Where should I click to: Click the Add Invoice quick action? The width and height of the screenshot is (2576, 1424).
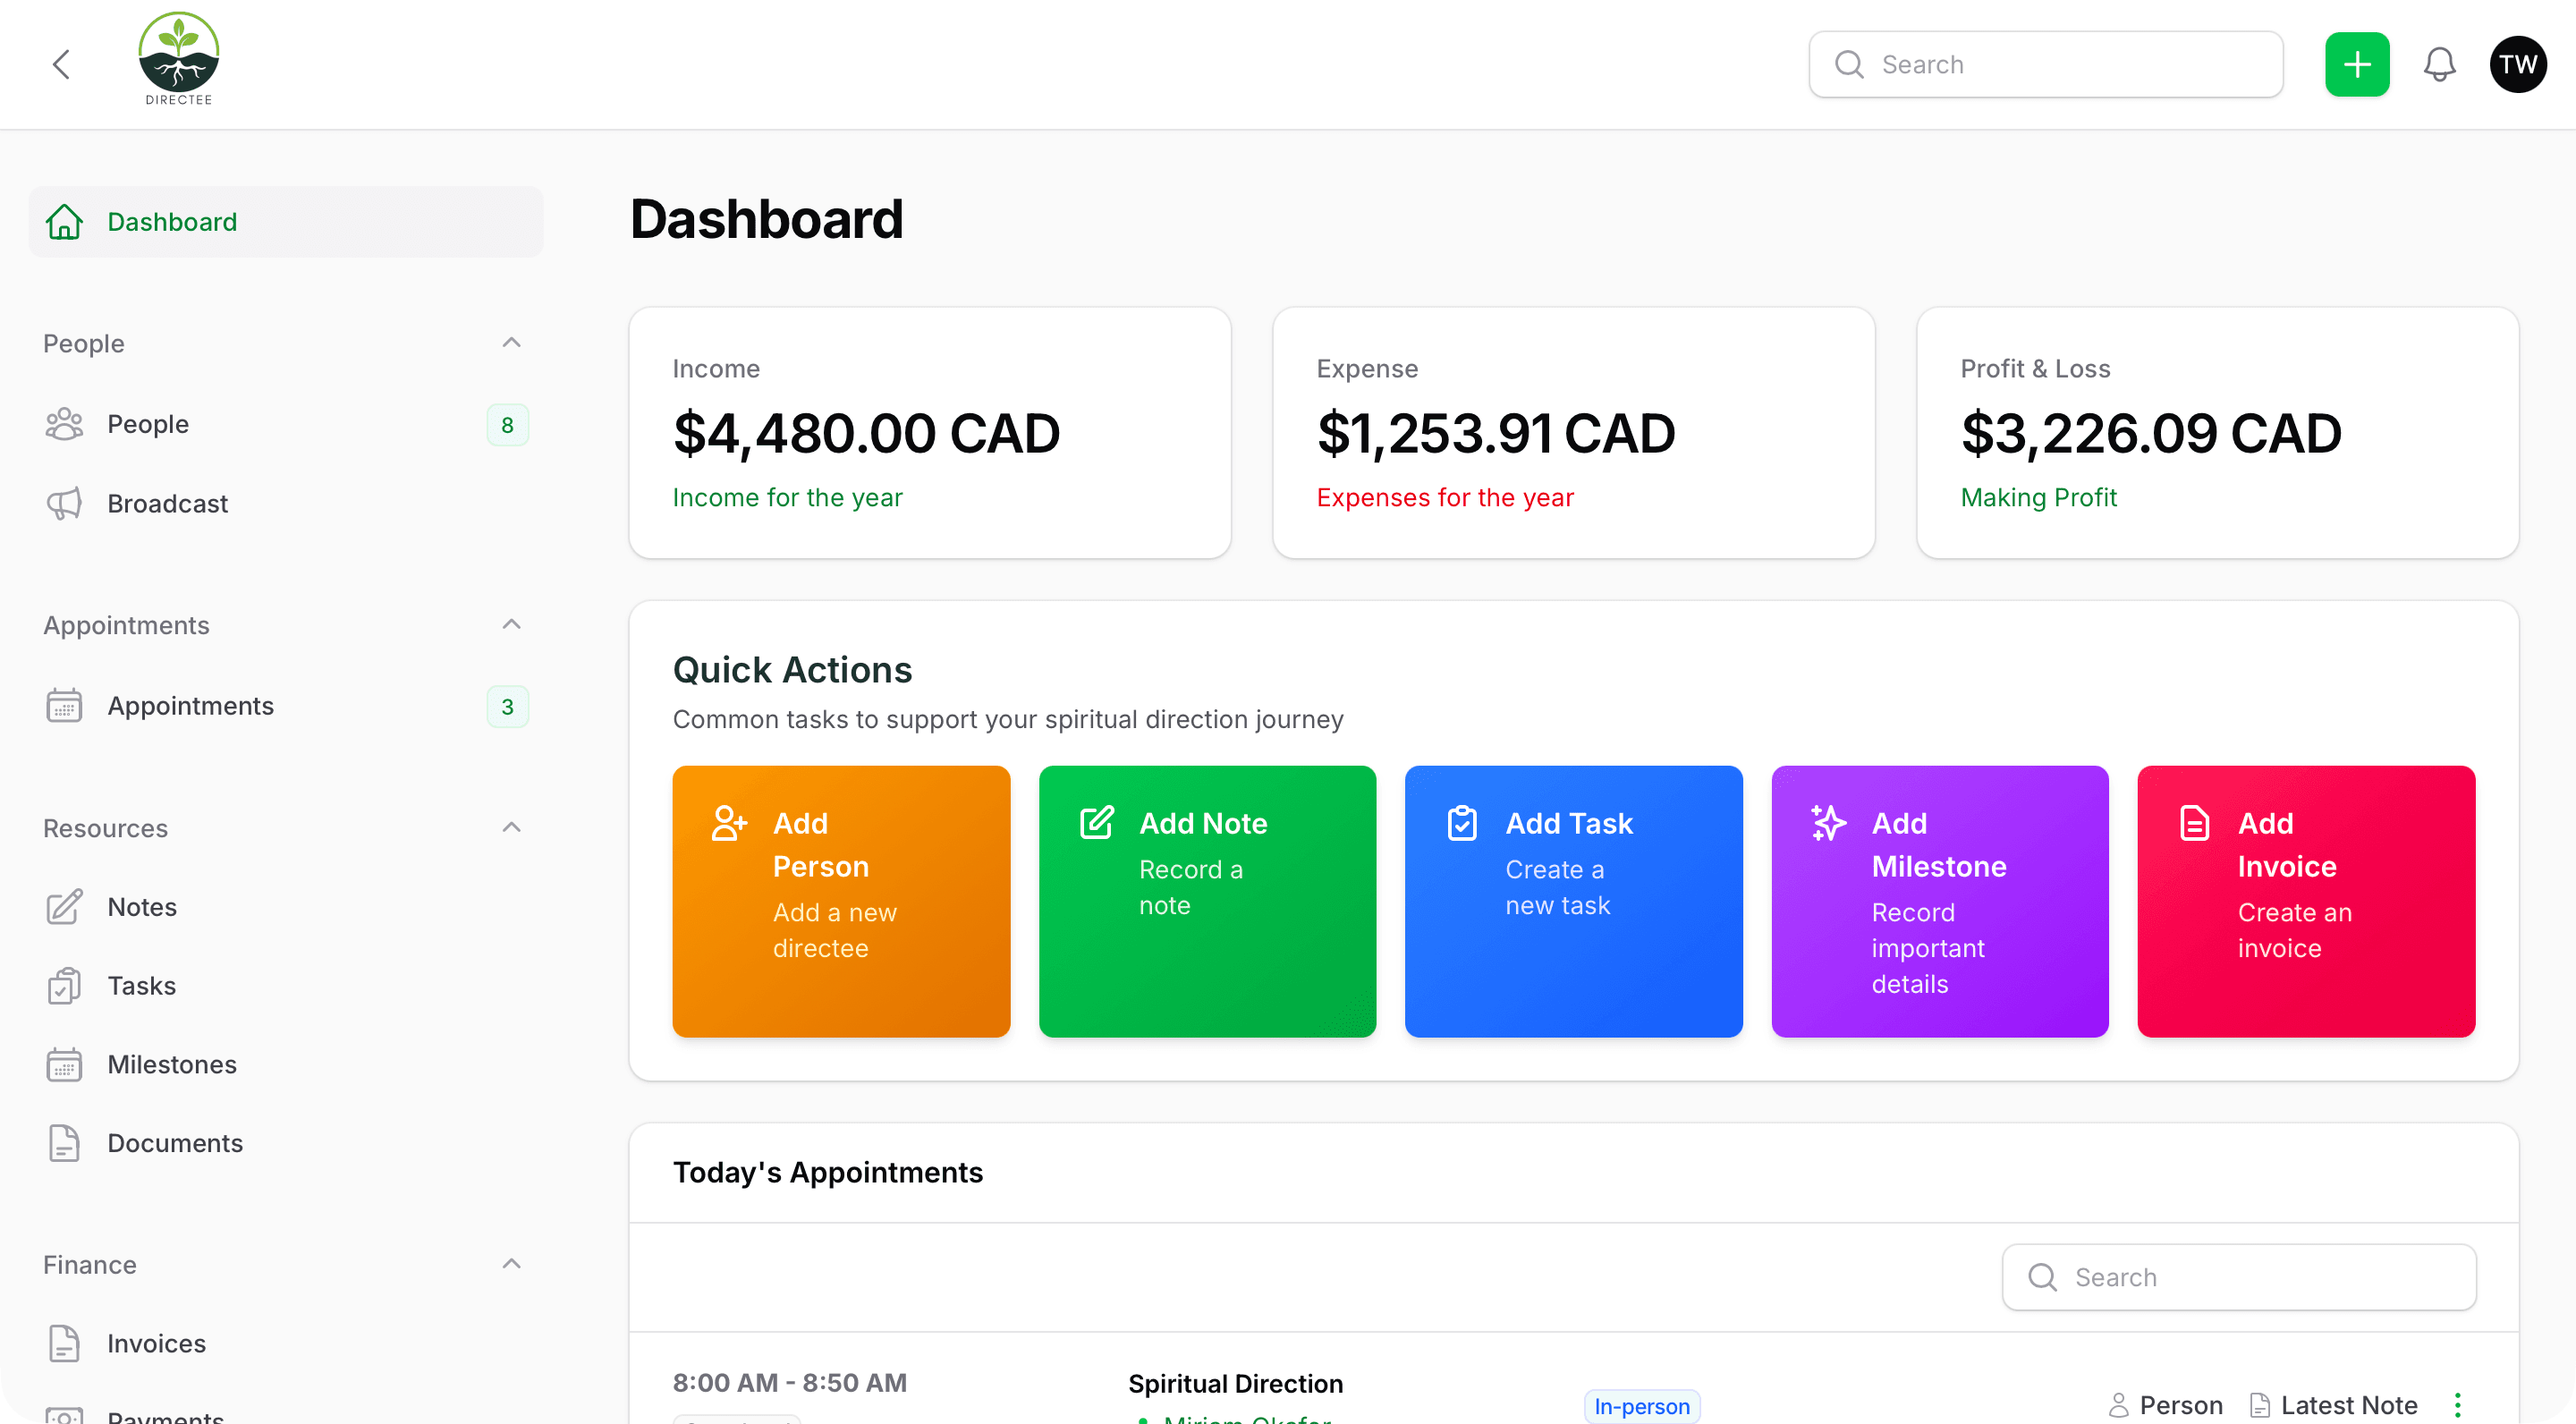2306,902
